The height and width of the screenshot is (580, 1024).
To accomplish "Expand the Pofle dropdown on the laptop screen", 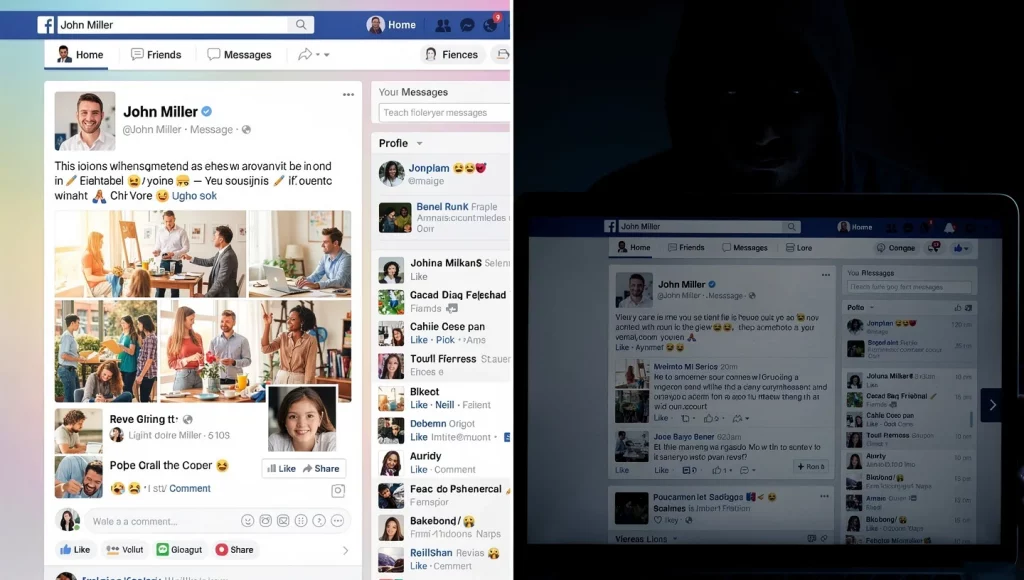I will 872,308.
